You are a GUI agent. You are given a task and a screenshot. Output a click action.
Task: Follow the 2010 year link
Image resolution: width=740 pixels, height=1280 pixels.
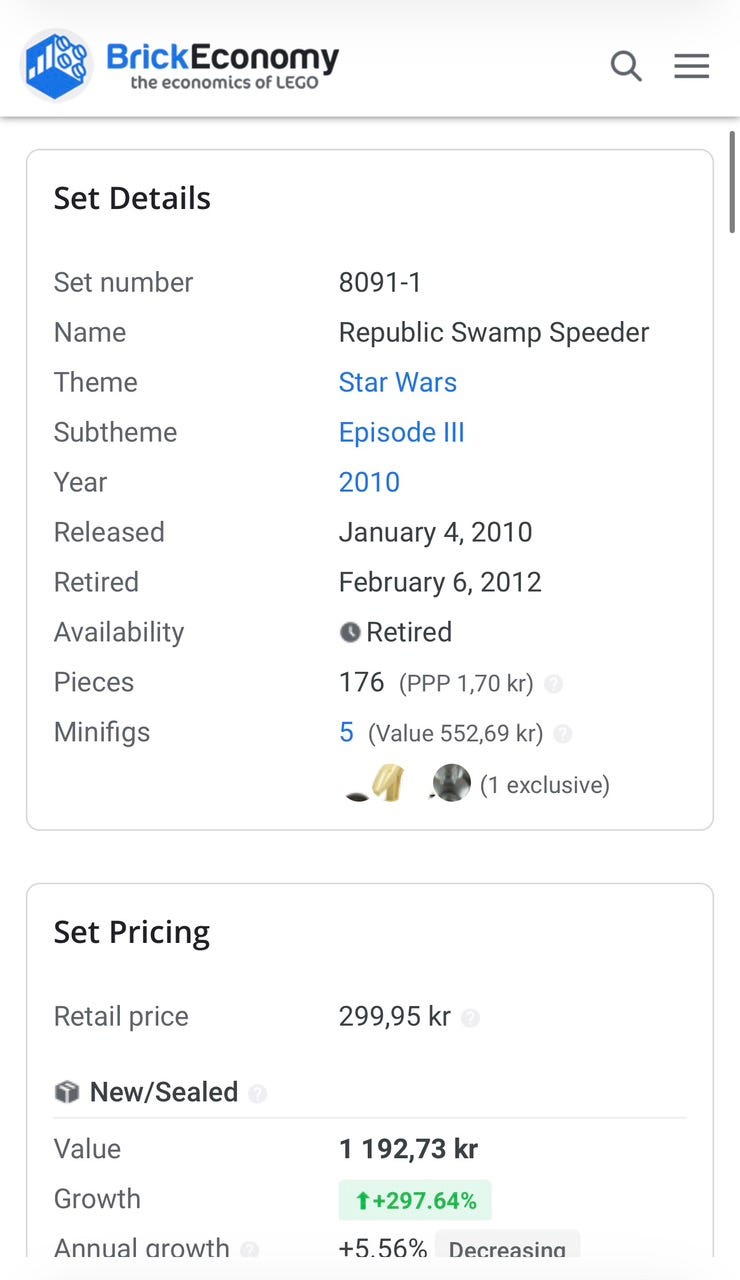369,482
